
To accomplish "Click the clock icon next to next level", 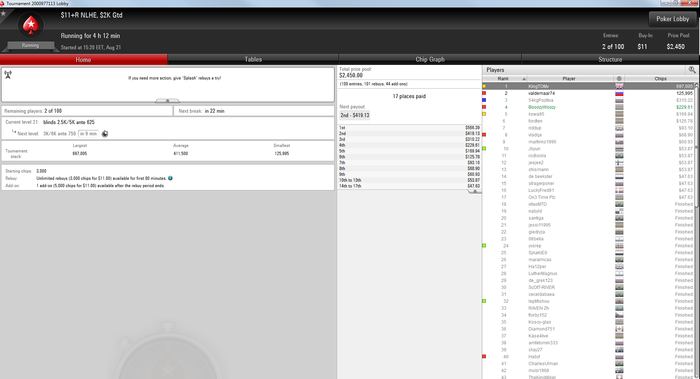I will [105, 133].
